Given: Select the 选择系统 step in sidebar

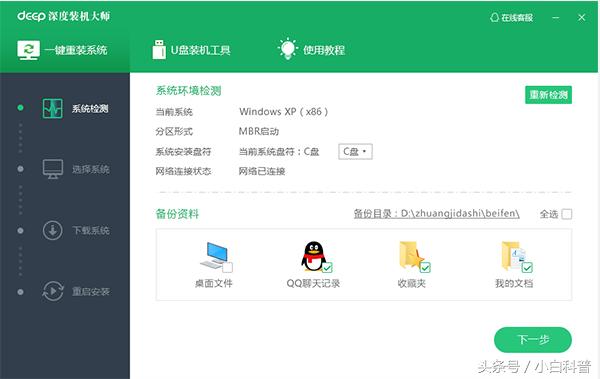Looking at the screenshot, I should pos(75,169).
